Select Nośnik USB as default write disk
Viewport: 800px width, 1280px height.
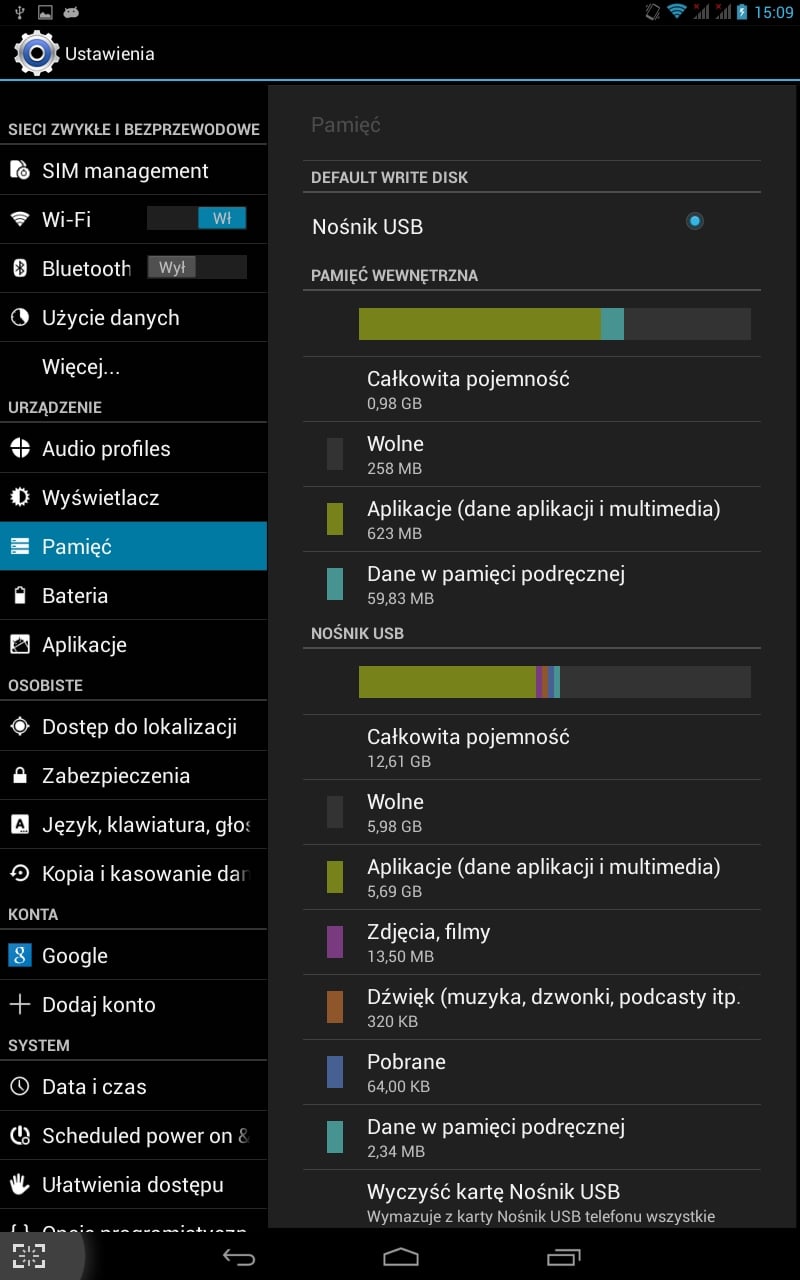[x=695, y=221]
